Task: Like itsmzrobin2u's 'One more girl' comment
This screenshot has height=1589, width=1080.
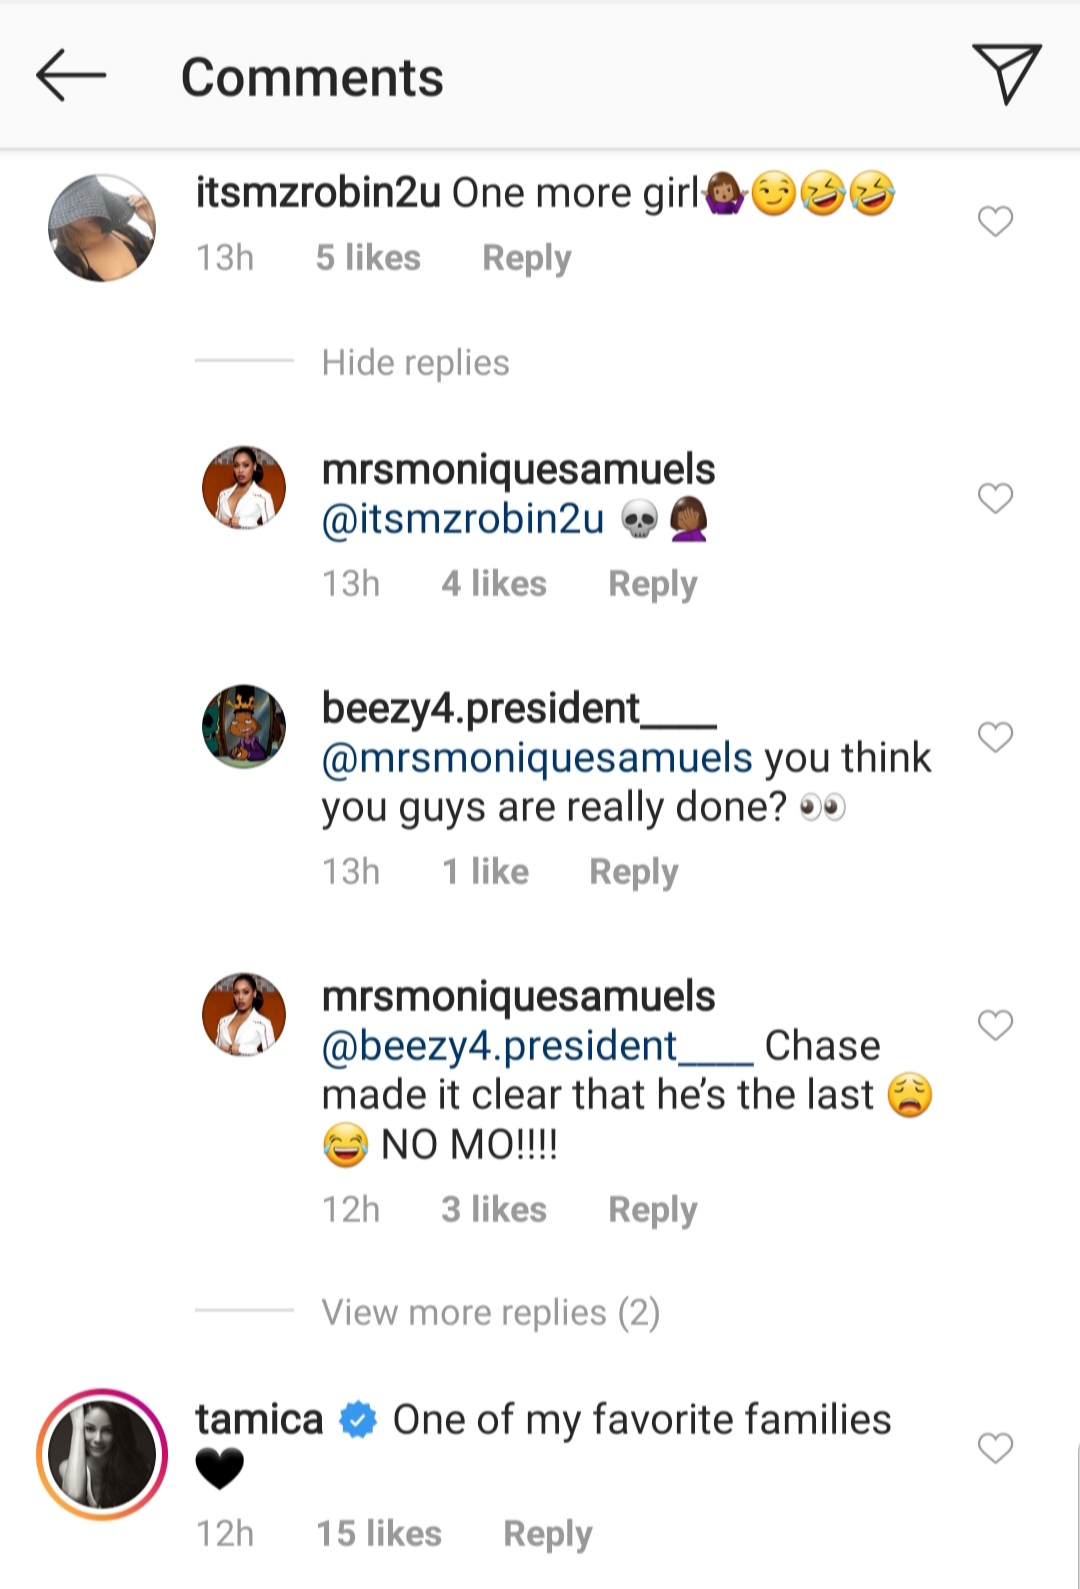Action: pyautogui.click(x=995, y=221)
